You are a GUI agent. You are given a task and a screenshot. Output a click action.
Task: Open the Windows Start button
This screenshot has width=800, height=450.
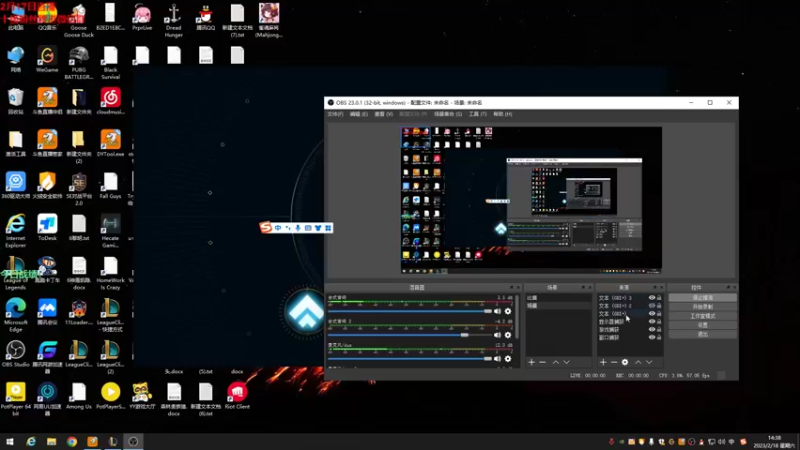(x=10, y=442)
